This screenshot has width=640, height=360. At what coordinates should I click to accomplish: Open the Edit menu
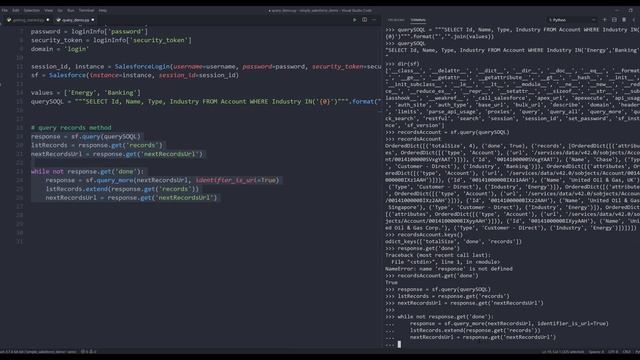[x=16, y=10]
